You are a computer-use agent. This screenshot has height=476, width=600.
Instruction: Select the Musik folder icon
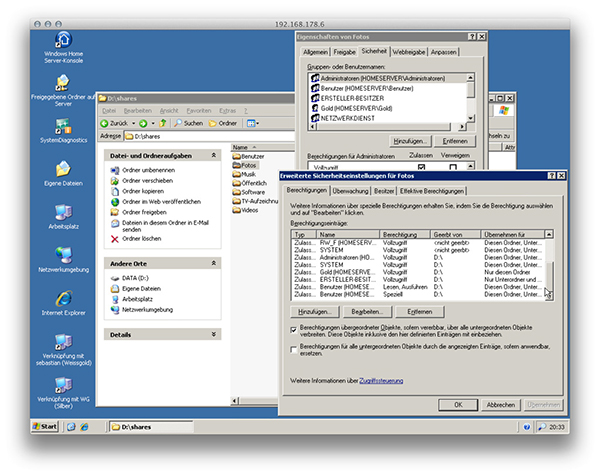(x=237, y=174)
